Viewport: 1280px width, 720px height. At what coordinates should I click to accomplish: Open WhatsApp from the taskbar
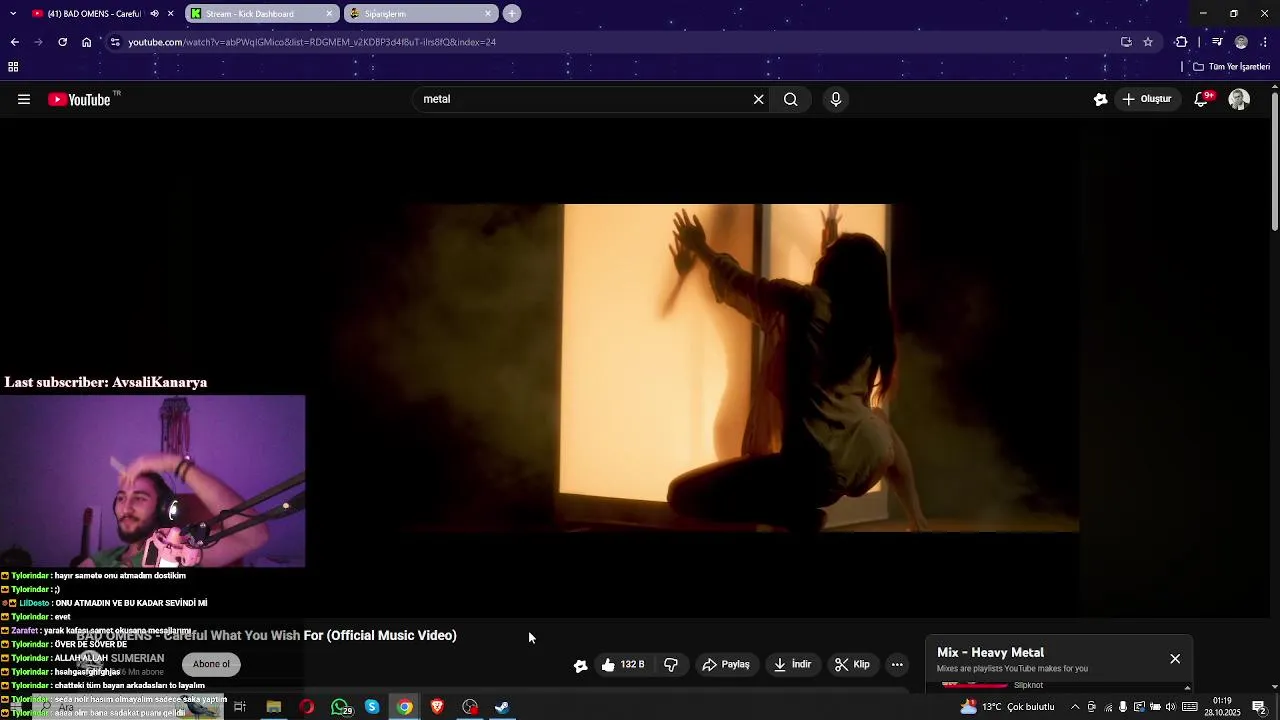click(x=340, y=707)
